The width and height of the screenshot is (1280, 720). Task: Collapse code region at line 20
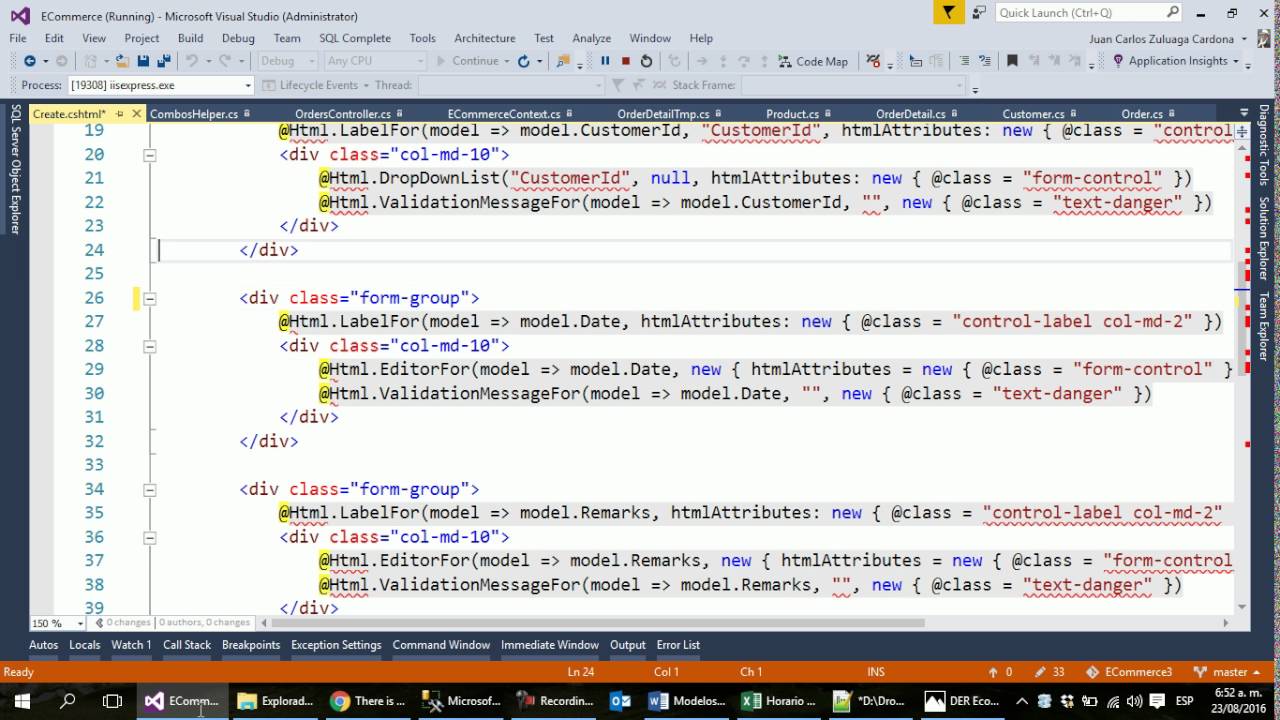(x=149, y=155)
